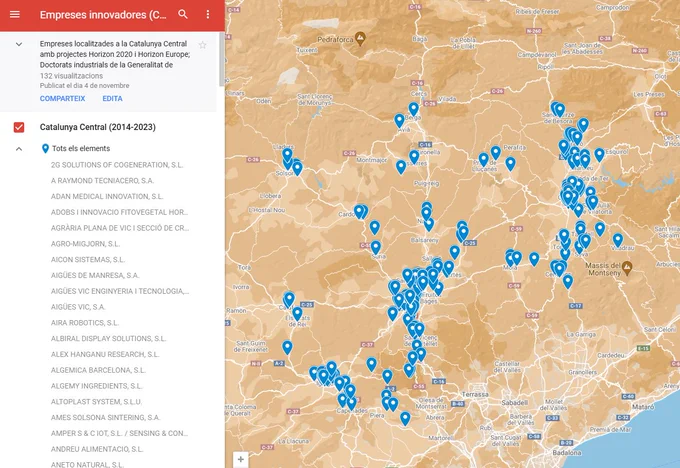Uncheck the Catalunya Central (2014-2023) layer

tap(19, 127)
